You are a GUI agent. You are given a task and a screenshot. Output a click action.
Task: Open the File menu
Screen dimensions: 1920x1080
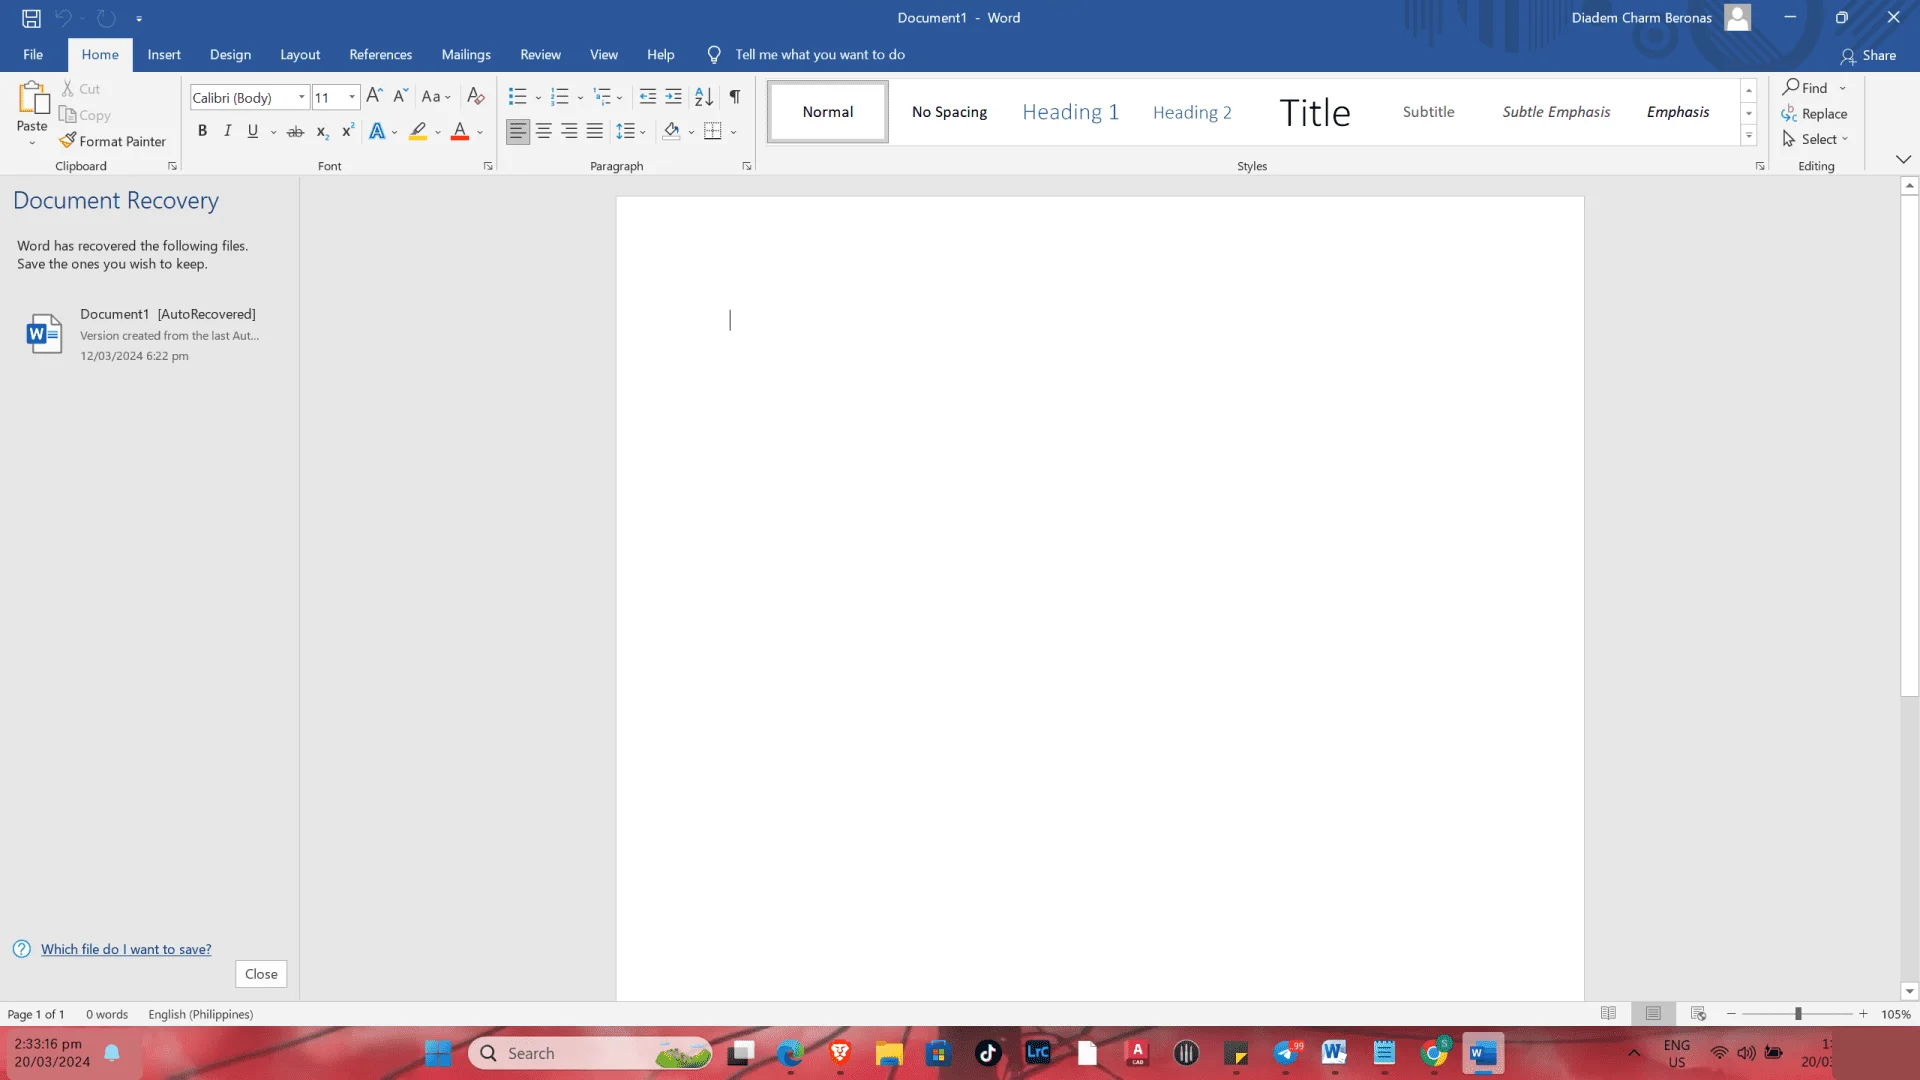(33, 55)
